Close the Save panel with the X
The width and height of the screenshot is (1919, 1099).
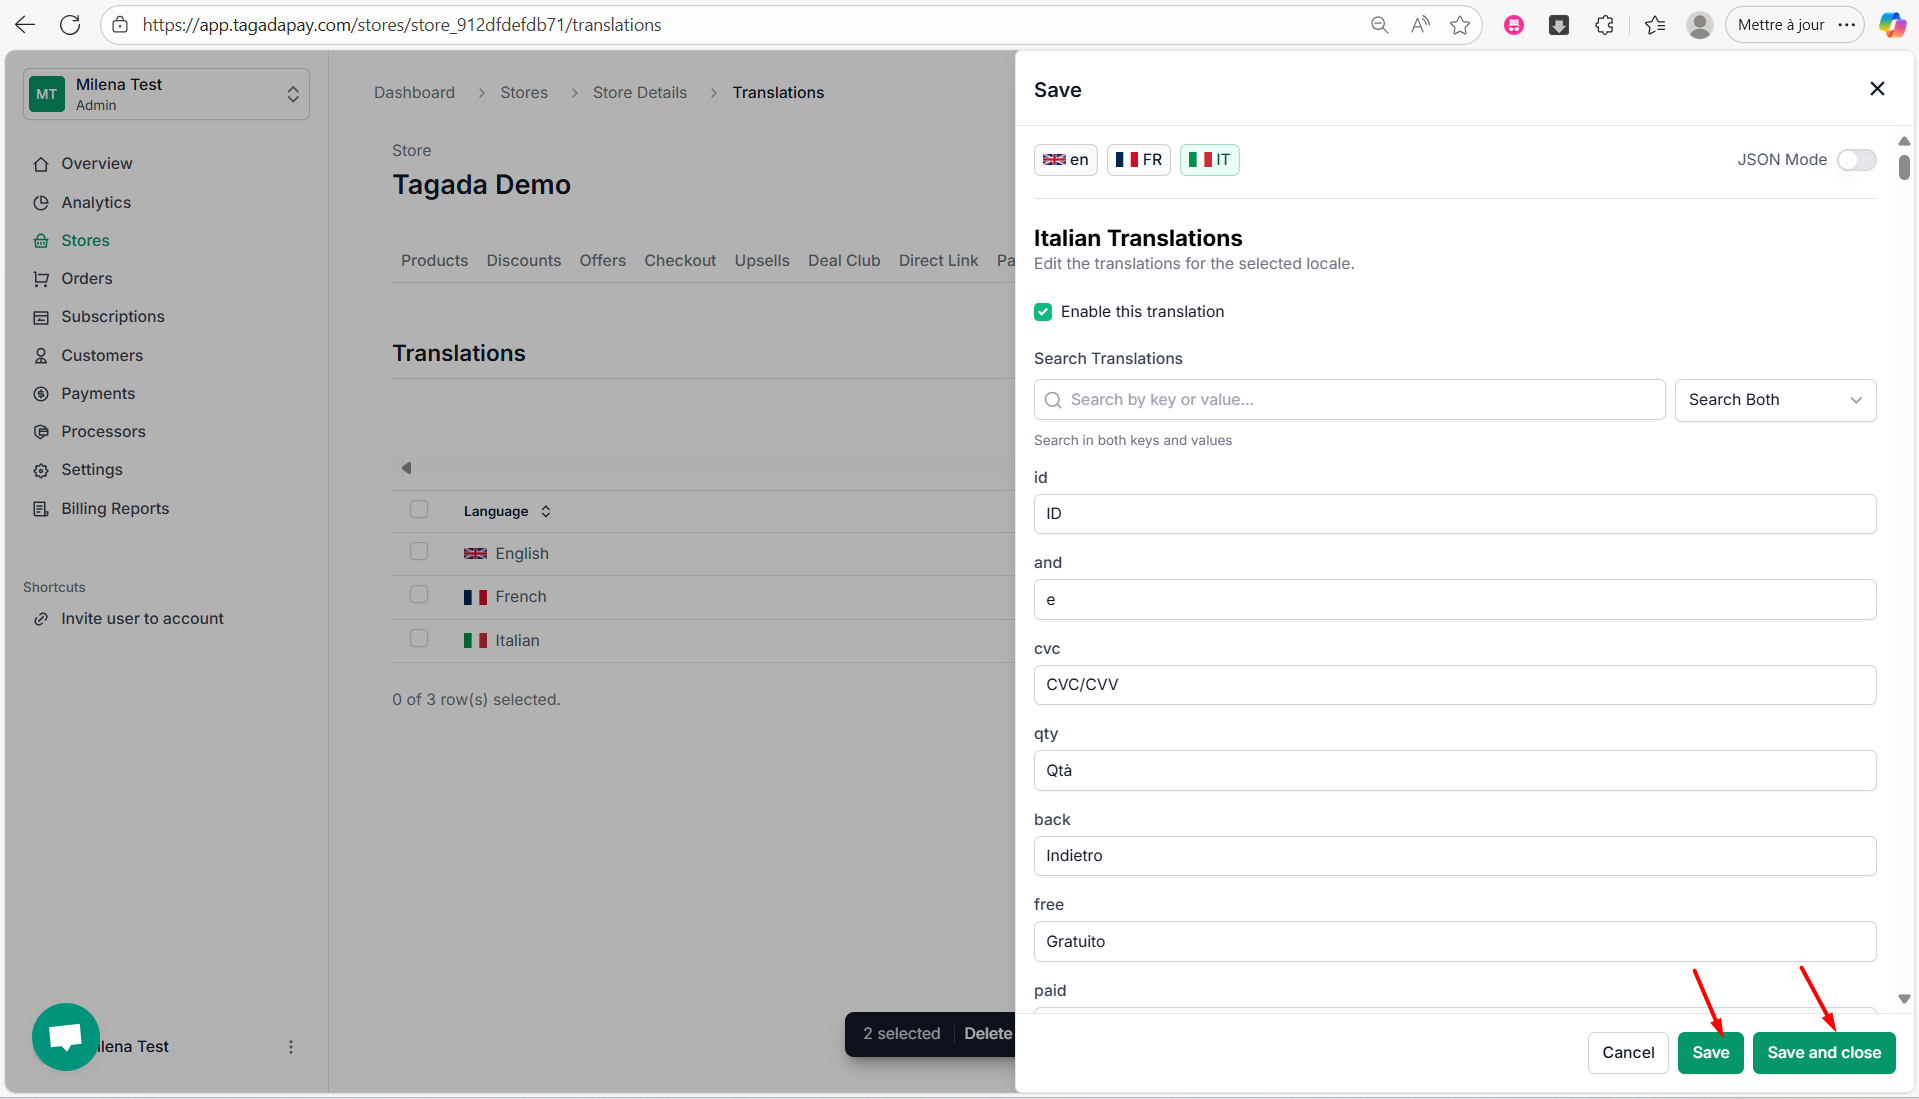click(1877, 89)
